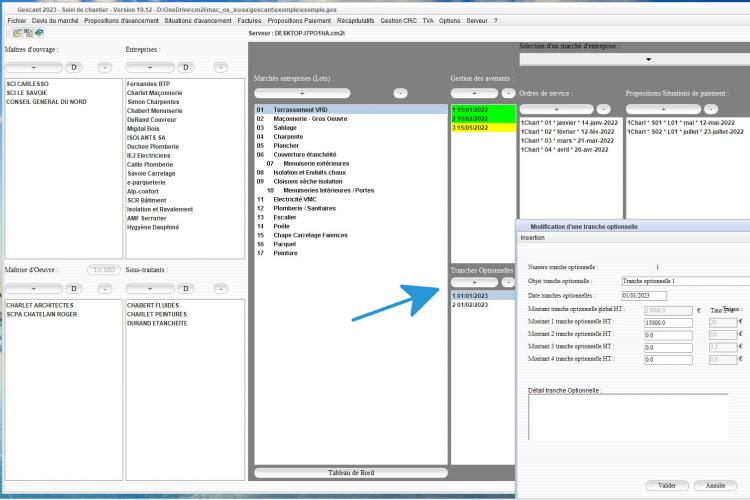Add a new Entreprise with the + button
Screen dimensions: 750x500
(x=150, y=67)
